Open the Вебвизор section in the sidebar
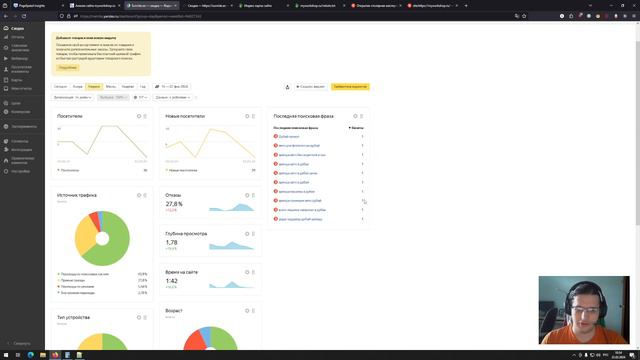This screenshot has width=640, height=360. [x=20, y=58]
